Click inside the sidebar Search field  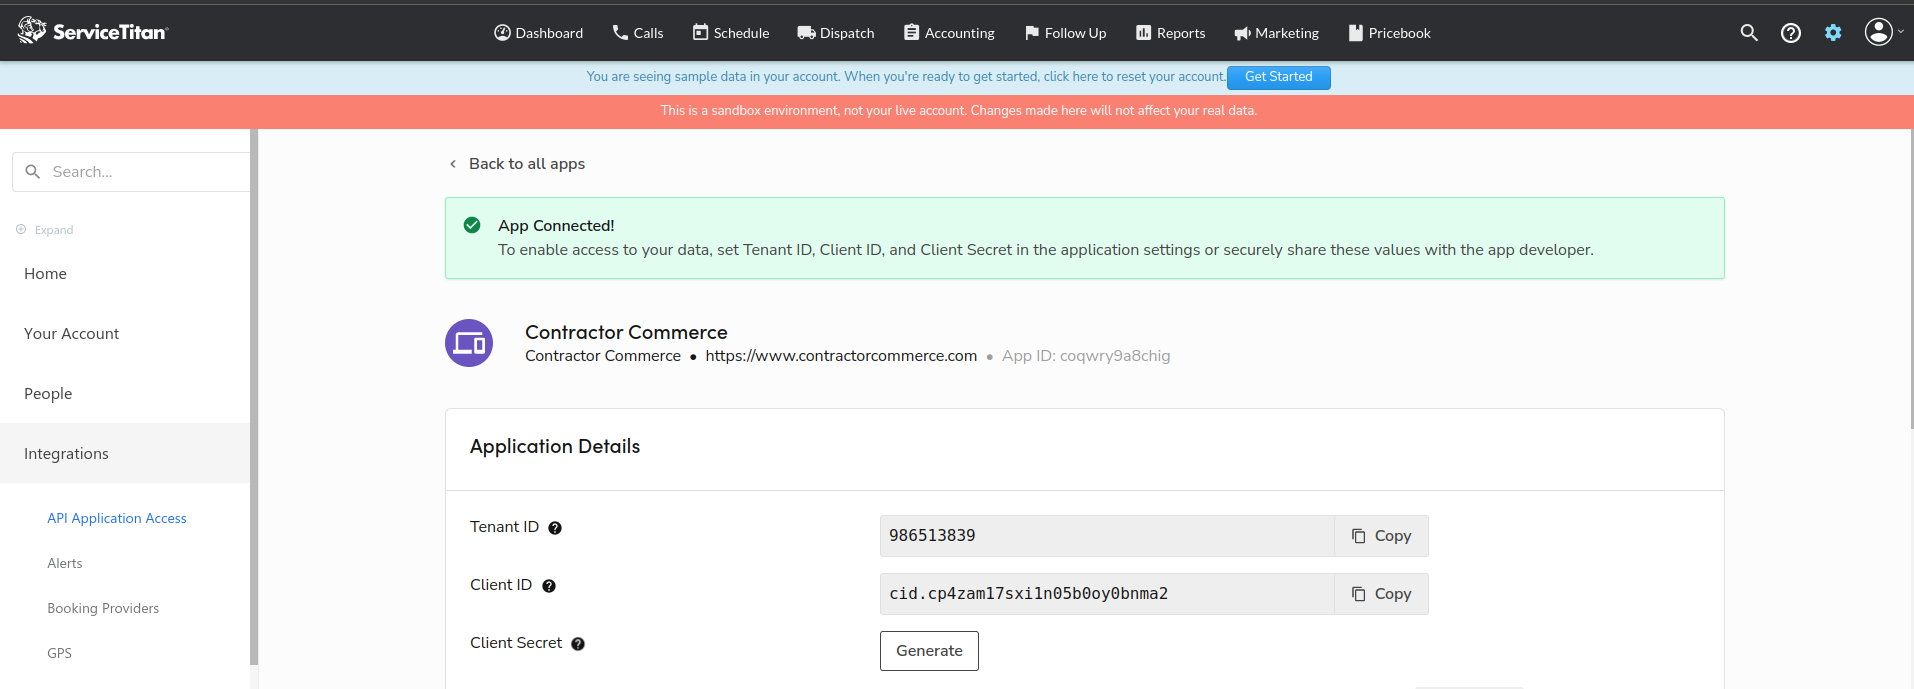tap(131, 172)
